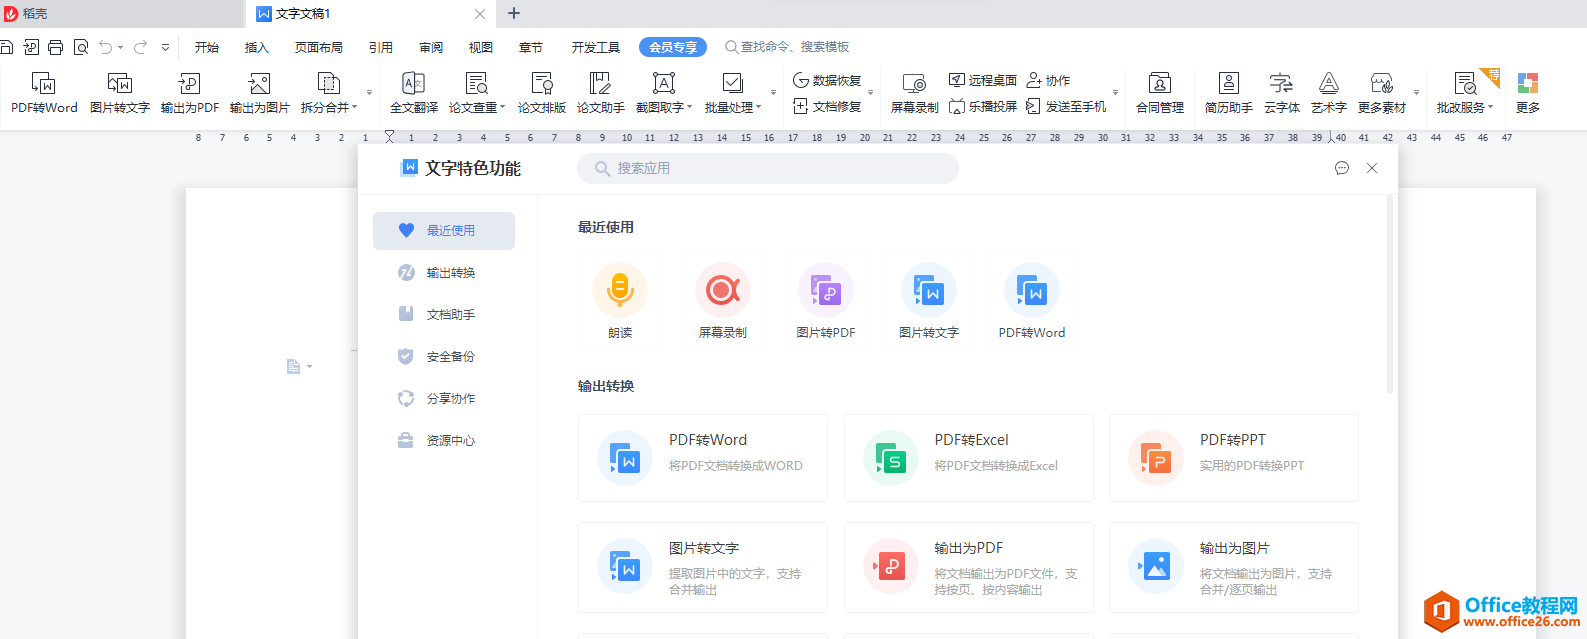The image size is (1587, 639).
Task: Select 最近使用 sidebar category
Action: coord(444,230)
